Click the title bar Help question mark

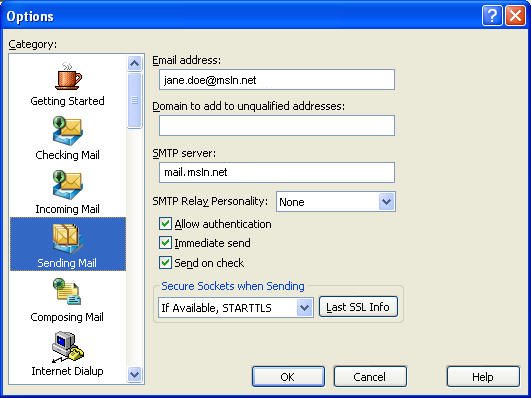492,16
